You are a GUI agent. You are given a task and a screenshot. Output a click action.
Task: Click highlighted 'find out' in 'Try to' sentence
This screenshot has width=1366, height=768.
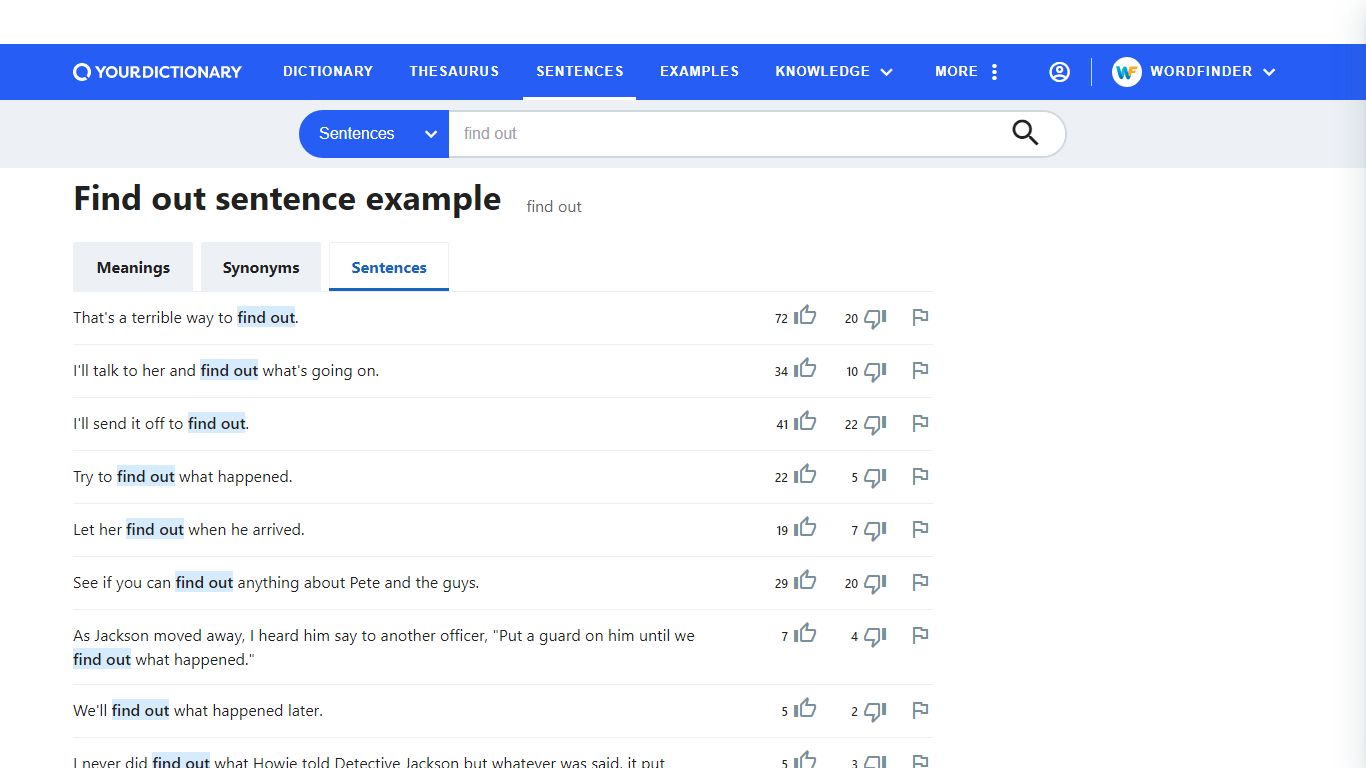(x=146, y=477)
